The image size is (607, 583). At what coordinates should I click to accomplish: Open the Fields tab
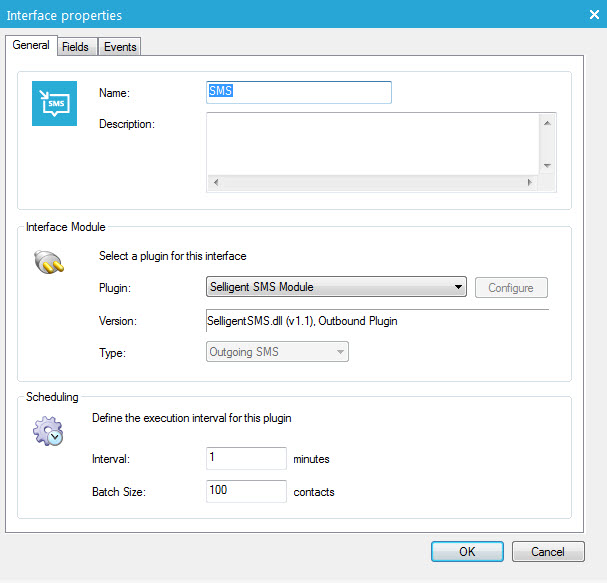(75, 47)
